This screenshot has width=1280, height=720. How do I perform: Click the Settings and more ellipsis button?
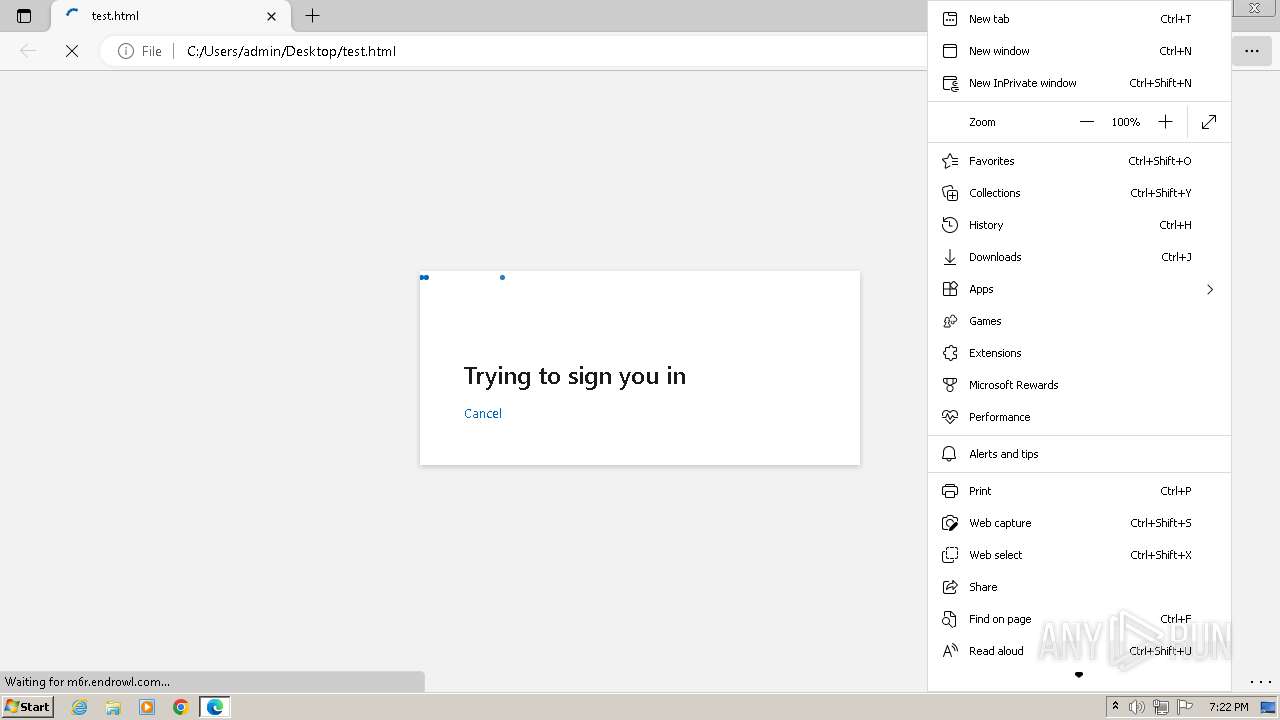click(x=1252, y=51)
